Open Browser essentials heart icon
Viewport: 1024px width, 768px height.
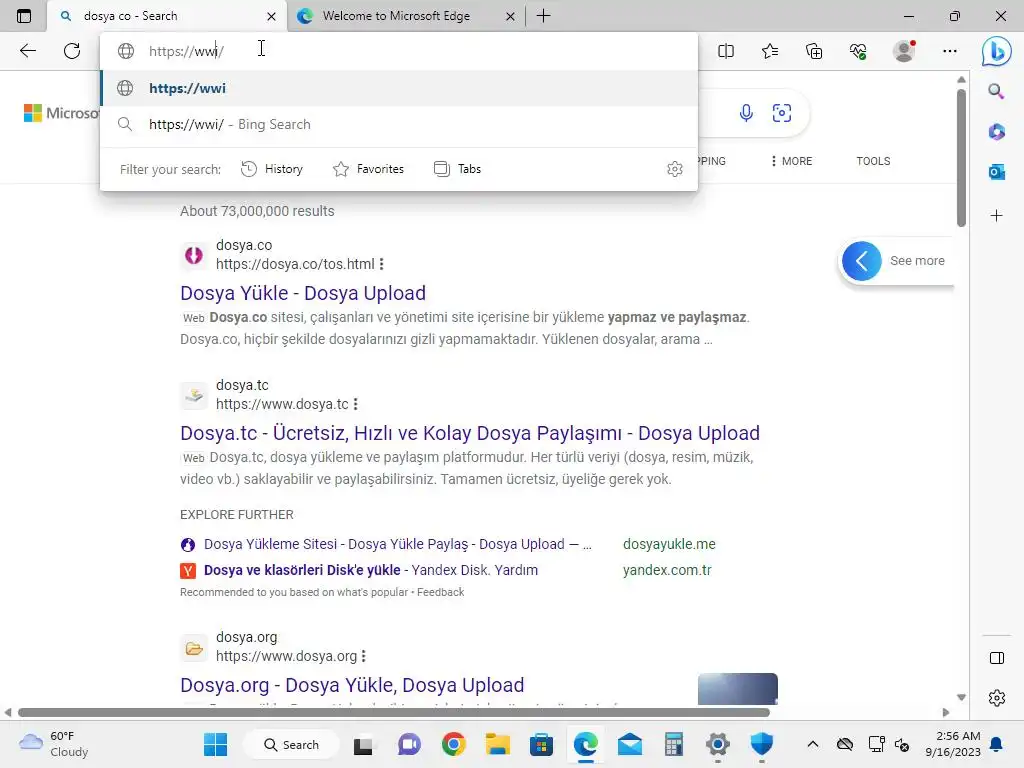coord(858,51)
